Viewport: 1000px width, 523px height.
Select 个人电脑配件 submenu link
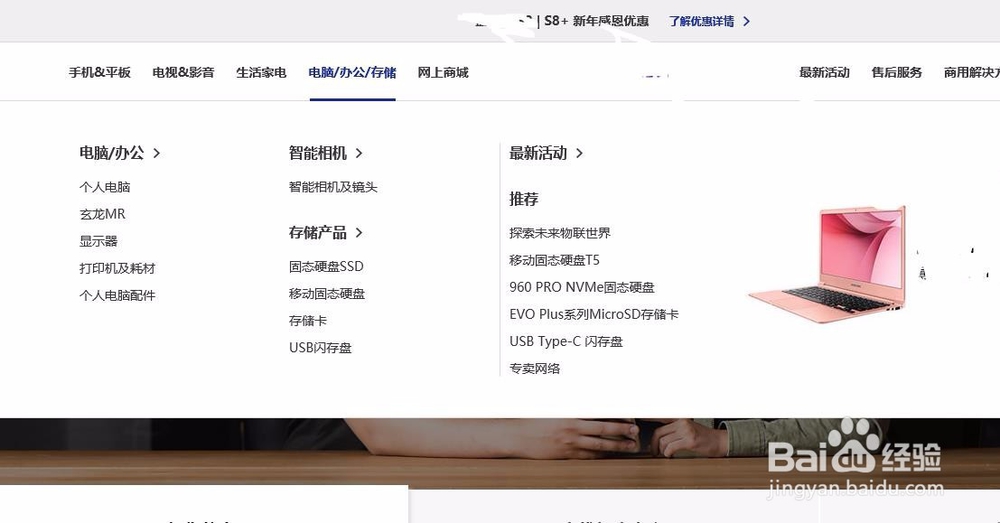point(117,295)
